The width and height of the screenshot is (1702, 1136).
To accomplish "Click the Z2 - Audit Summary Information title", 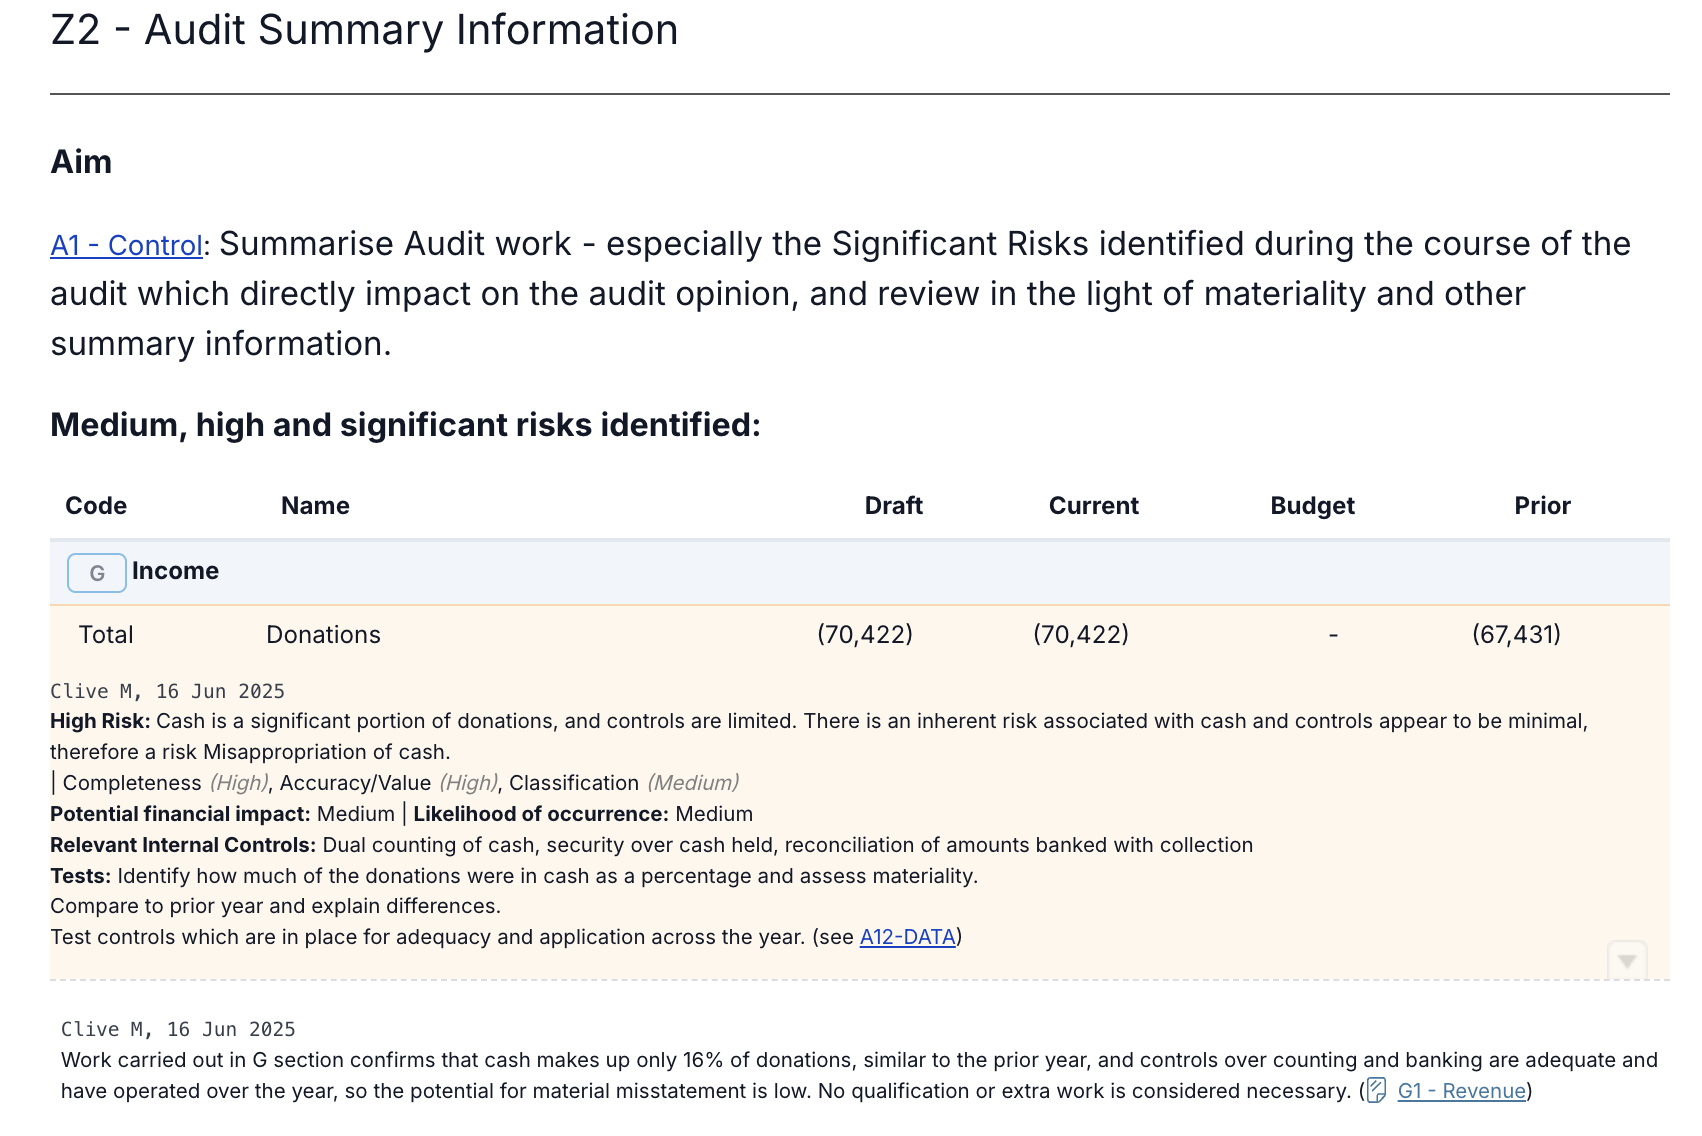I will click(x=364, y=30).
